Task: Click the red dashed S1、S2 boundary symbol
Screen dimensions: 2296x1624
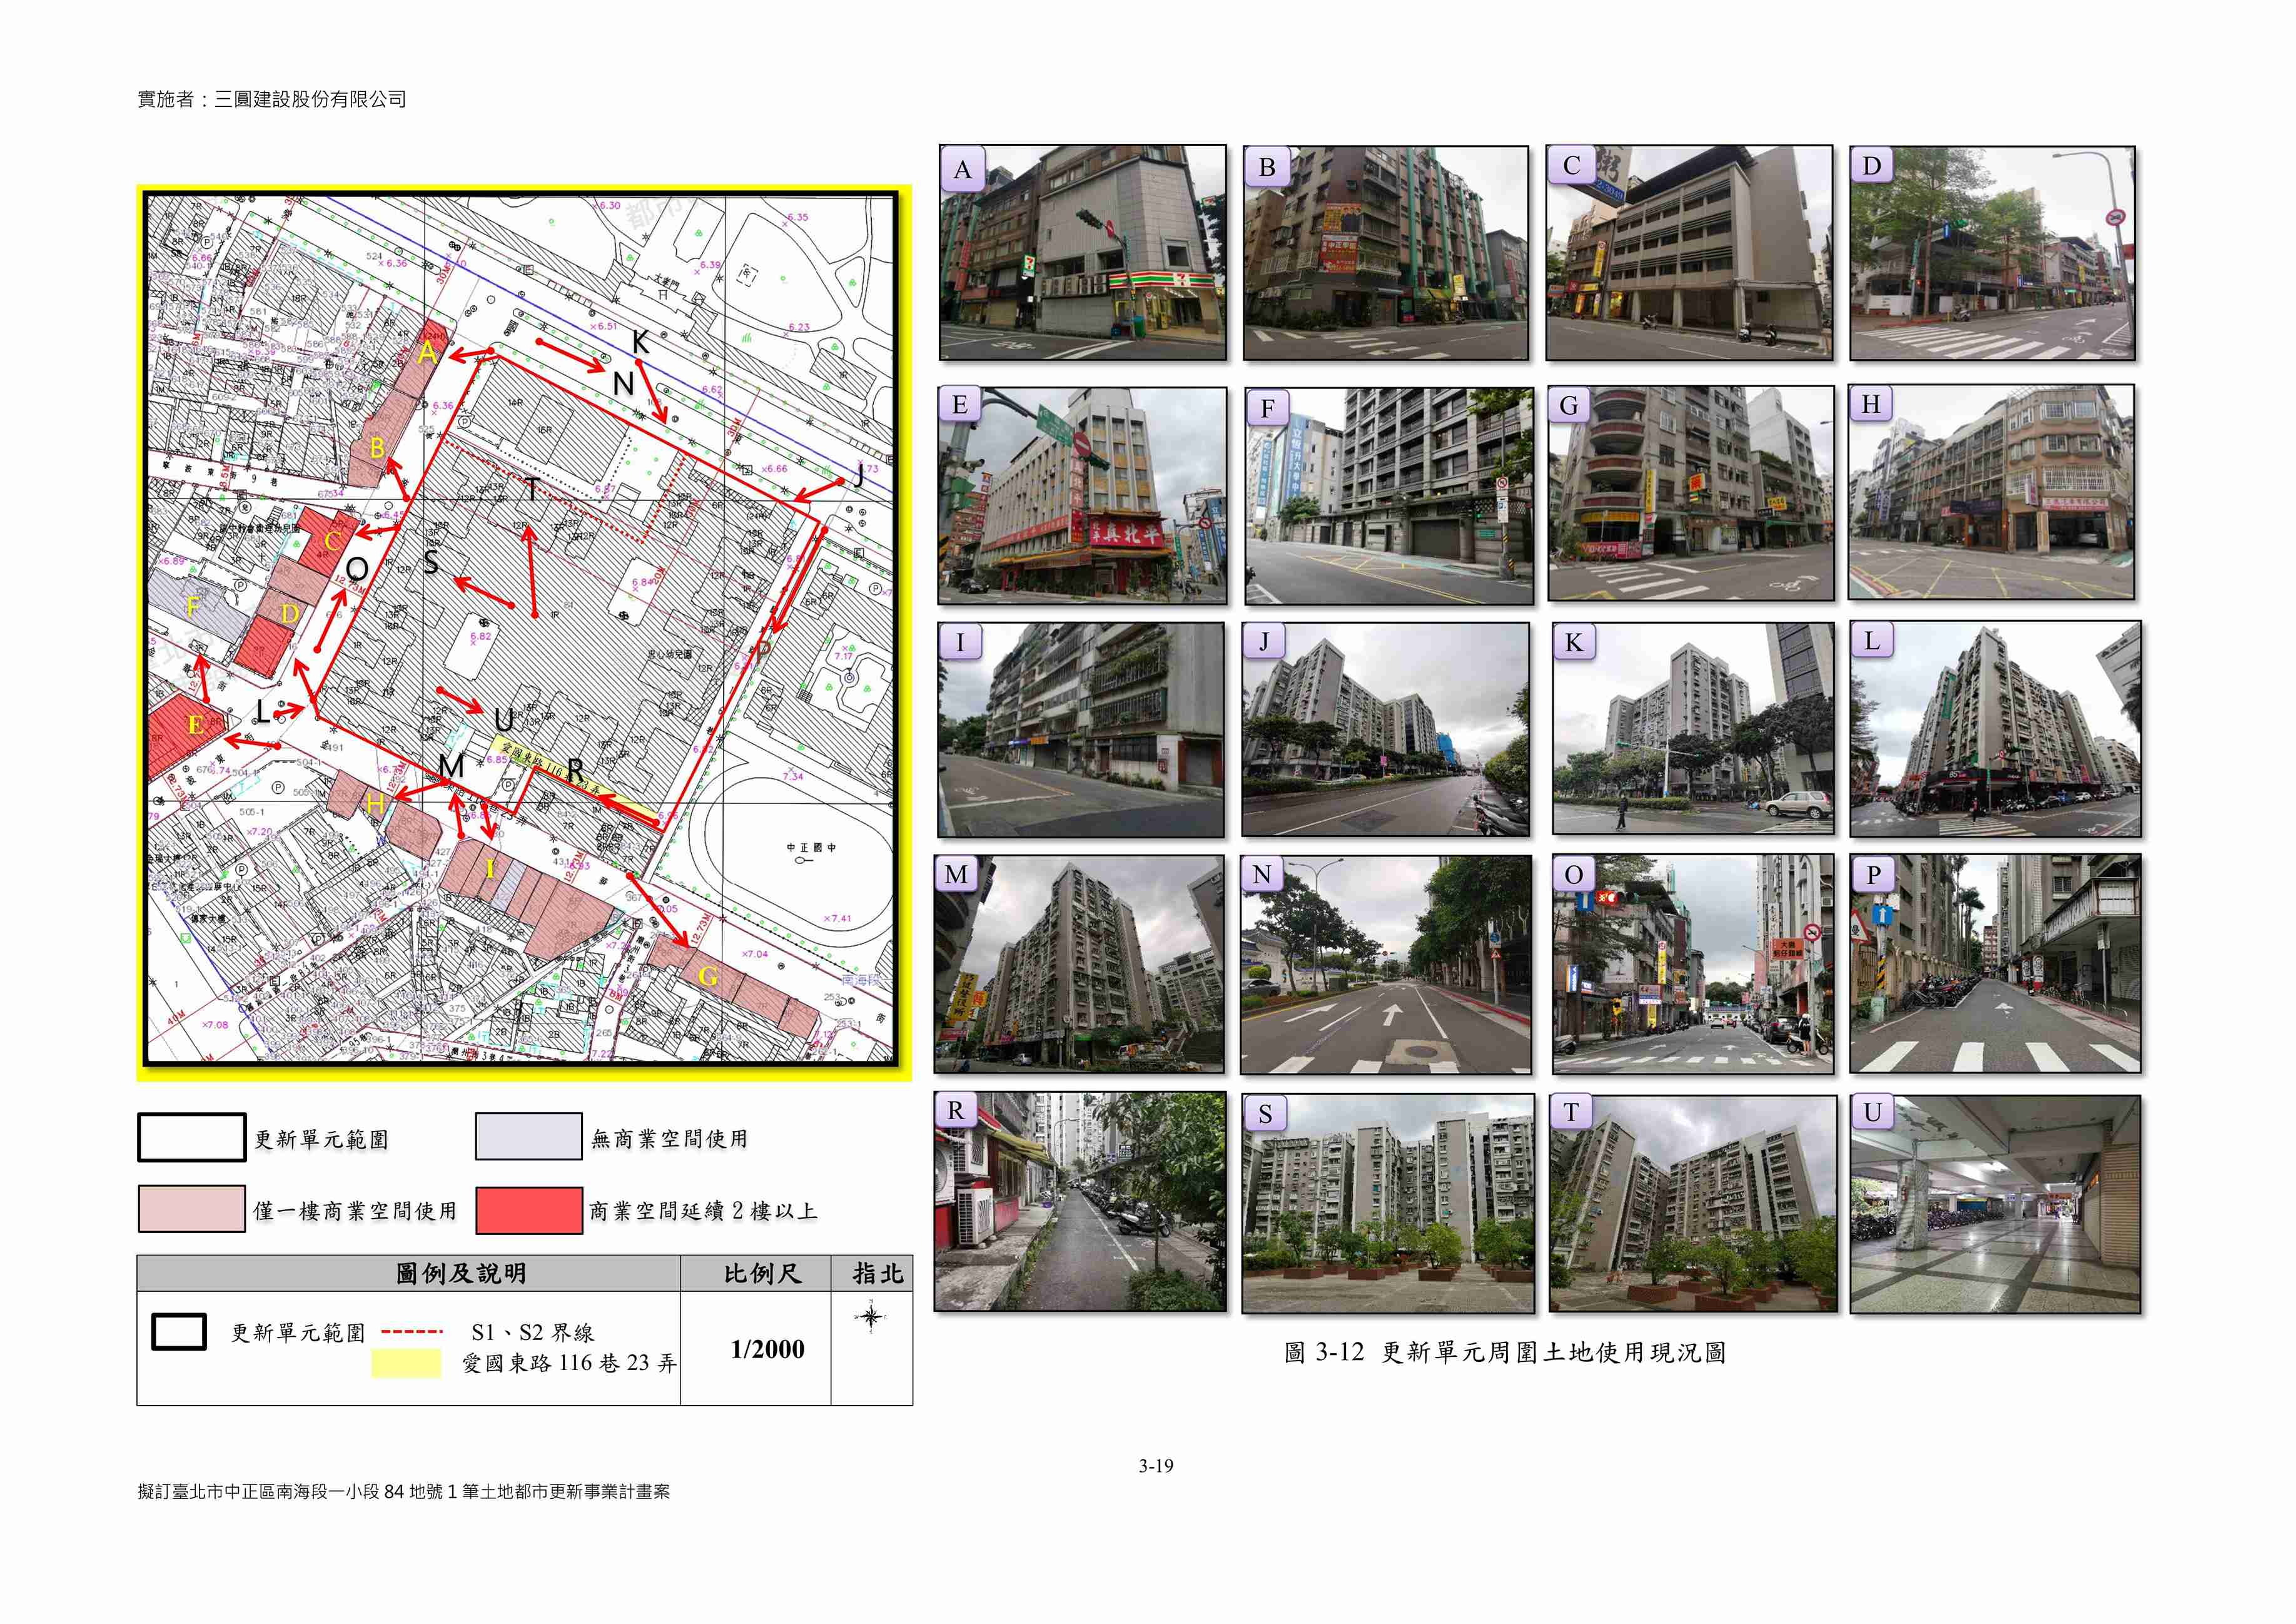Action: click(x=412, y=1332)
